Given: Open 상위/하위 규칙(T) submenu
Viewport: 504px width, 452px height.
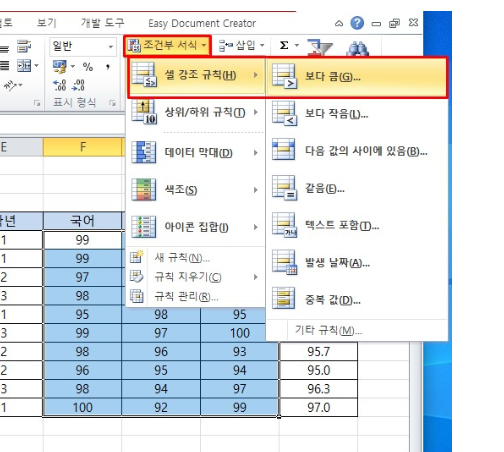Looking at the screenshot, I should 196,113.
